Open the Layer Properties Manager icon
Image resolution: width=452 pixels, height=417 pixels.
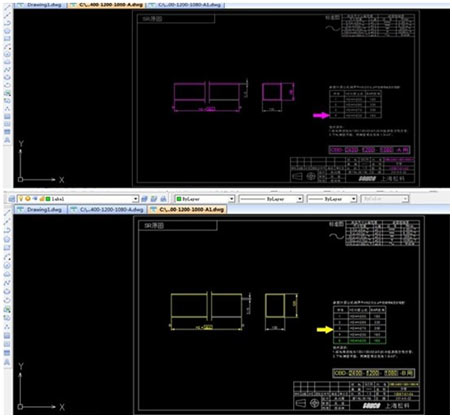[12, 199]
